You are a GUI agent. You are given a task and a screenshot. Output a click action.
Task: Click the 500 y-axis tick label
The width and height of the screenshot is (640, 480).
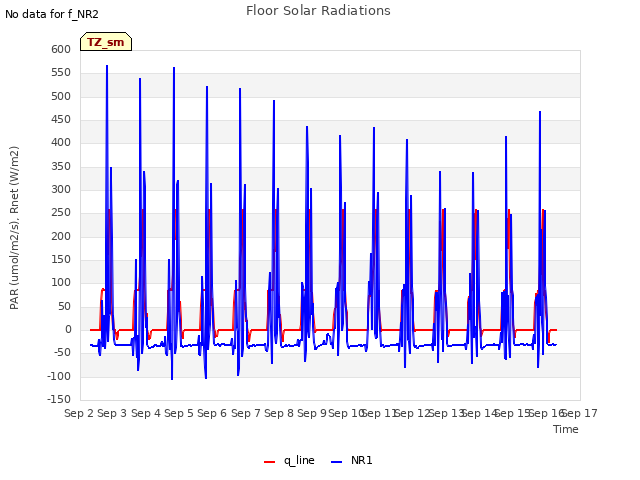[61, 96]
